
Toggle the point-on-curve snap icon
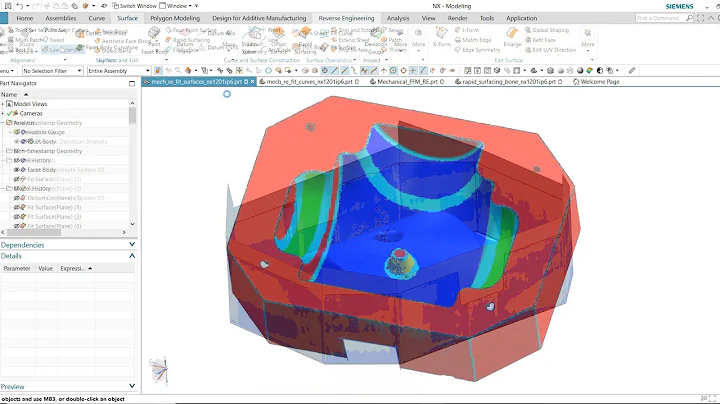tap(422, 71)
